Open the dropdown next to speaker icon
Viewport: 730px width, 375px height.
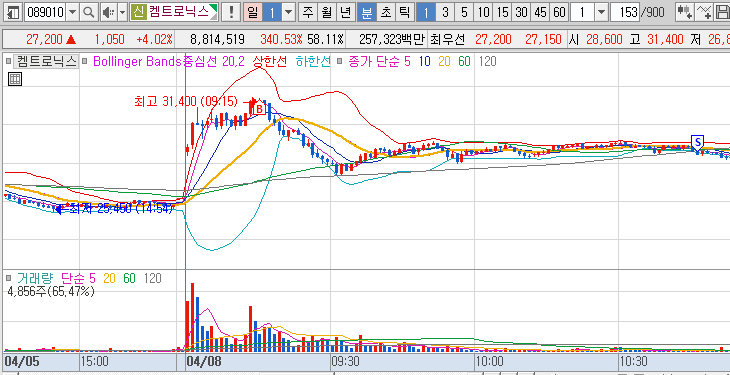pos(122,13)
